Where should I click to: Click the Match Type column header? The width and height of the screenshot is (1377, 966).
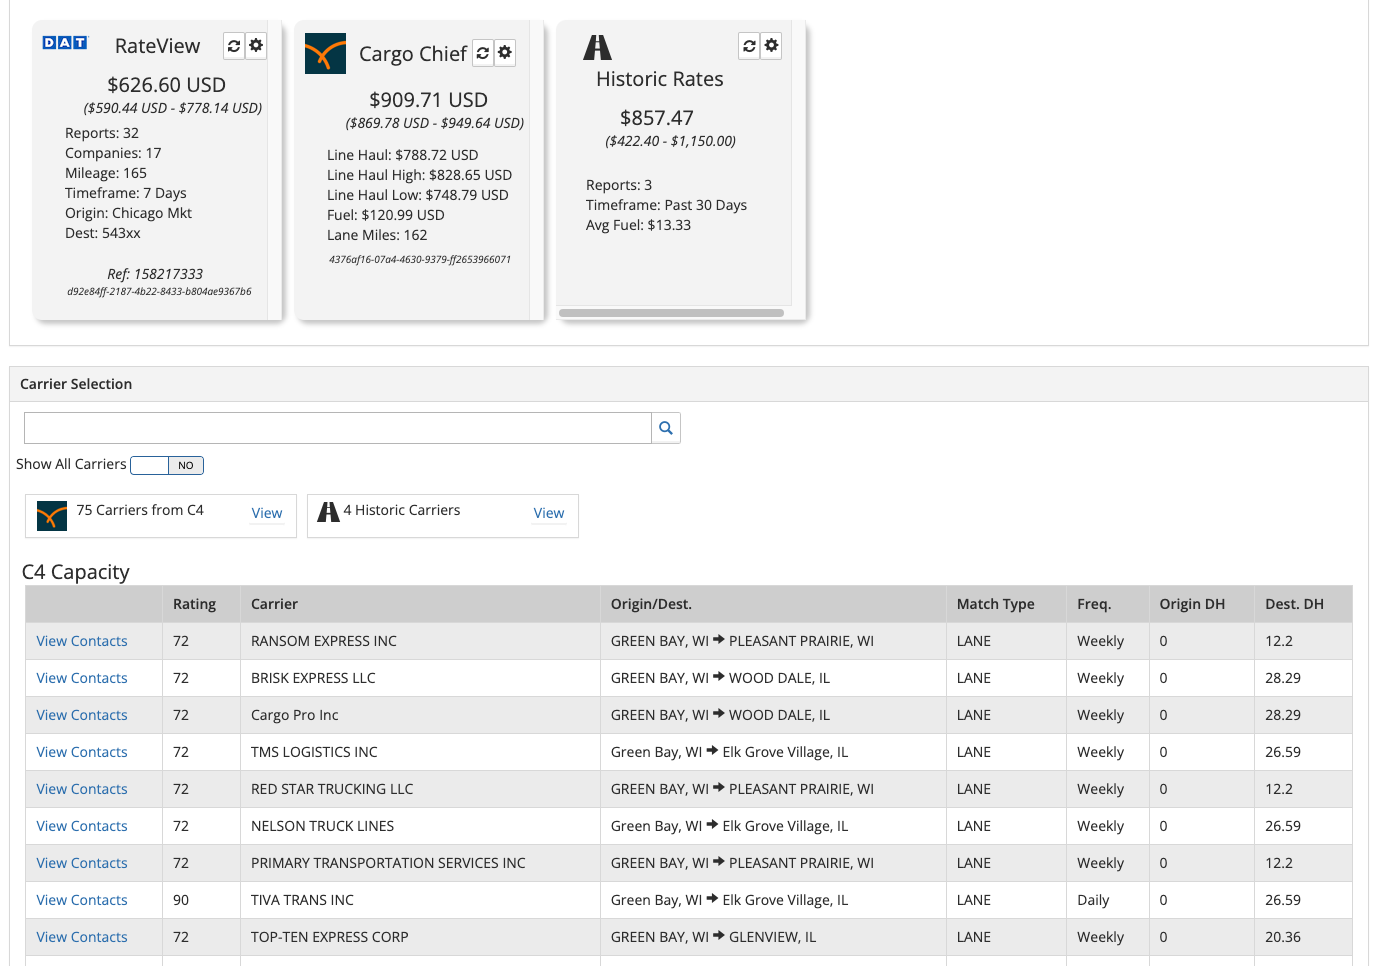pyautogui.click(x=995, y=604)
